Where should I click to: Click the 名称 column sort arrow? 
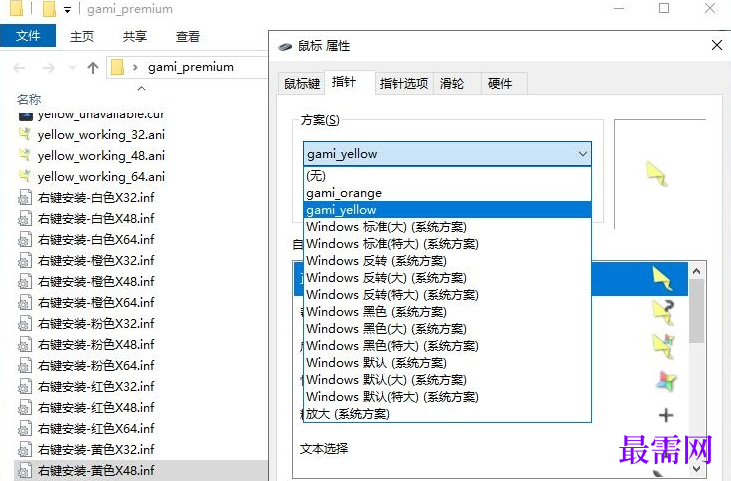click(142, 88)
